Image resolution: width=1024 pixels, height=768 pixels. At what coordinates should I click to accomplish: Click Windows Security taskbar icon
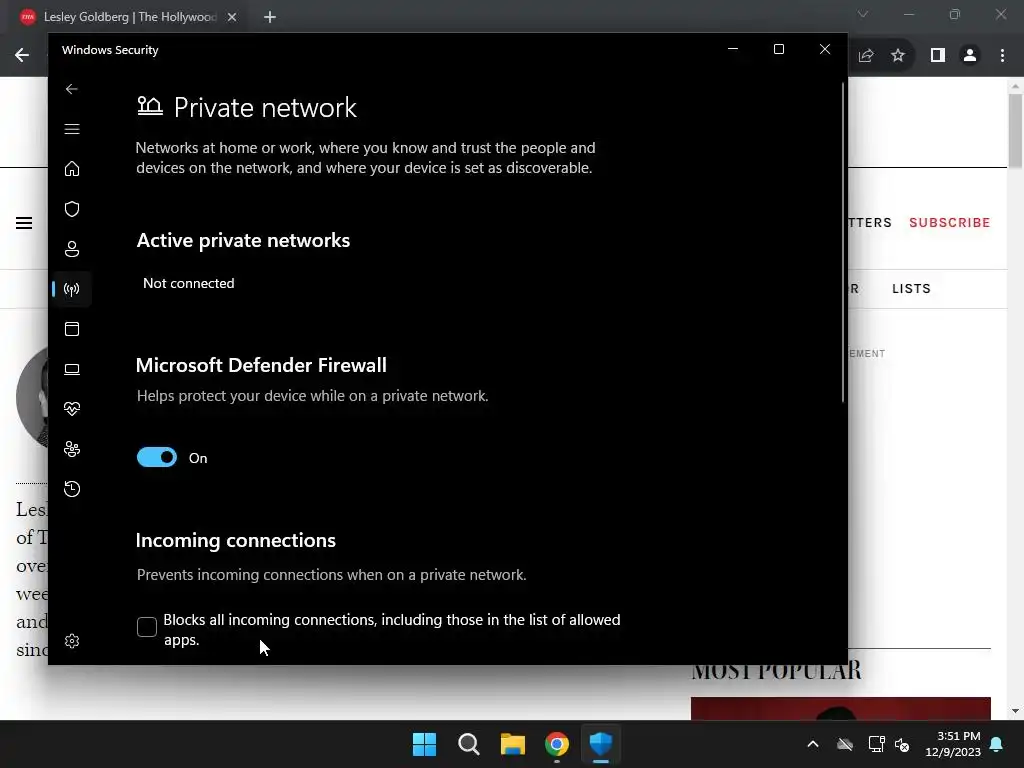coord(601,744)
